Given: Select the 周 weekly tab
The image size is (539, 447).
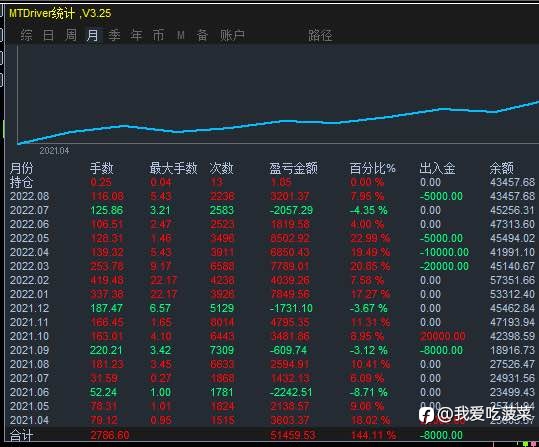Looking at the screenshot, I should [x=71, y=35].
